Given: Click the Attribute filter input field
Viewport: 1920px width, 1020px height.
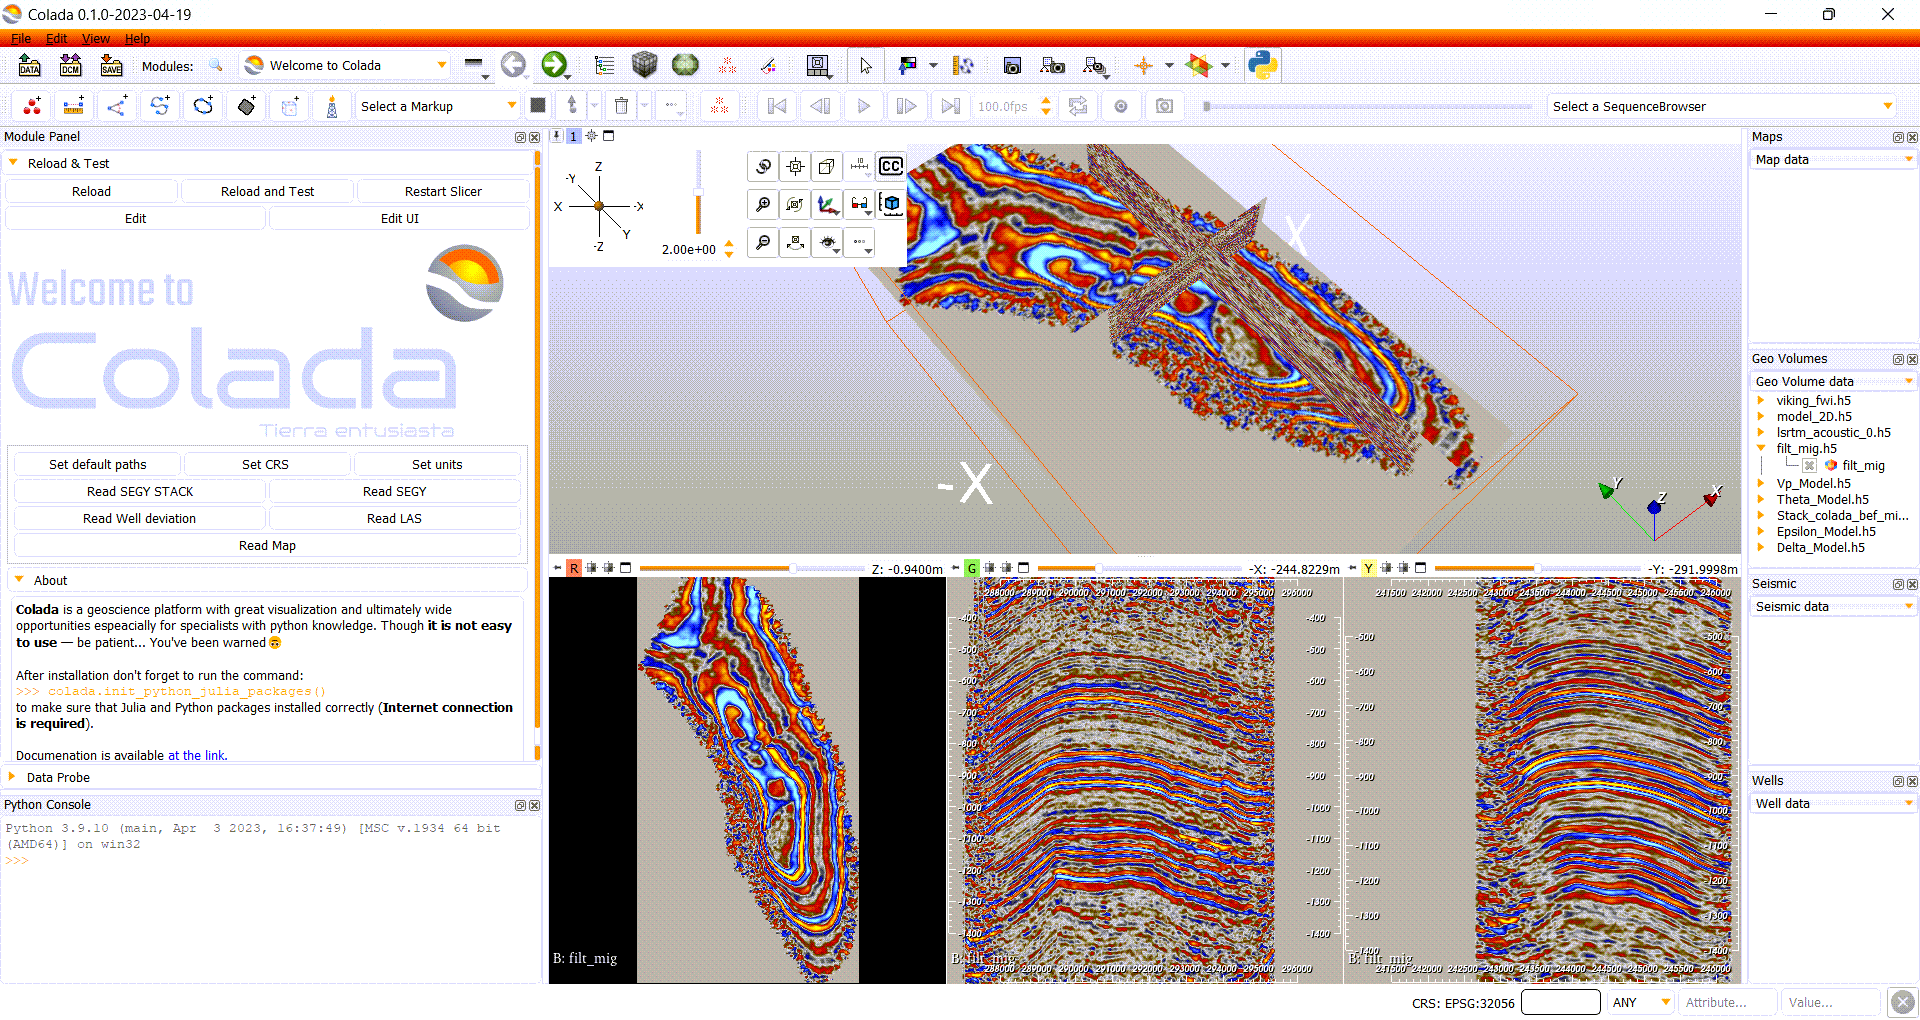Looking at the screenshot, I should (x=1729, y=1002).
